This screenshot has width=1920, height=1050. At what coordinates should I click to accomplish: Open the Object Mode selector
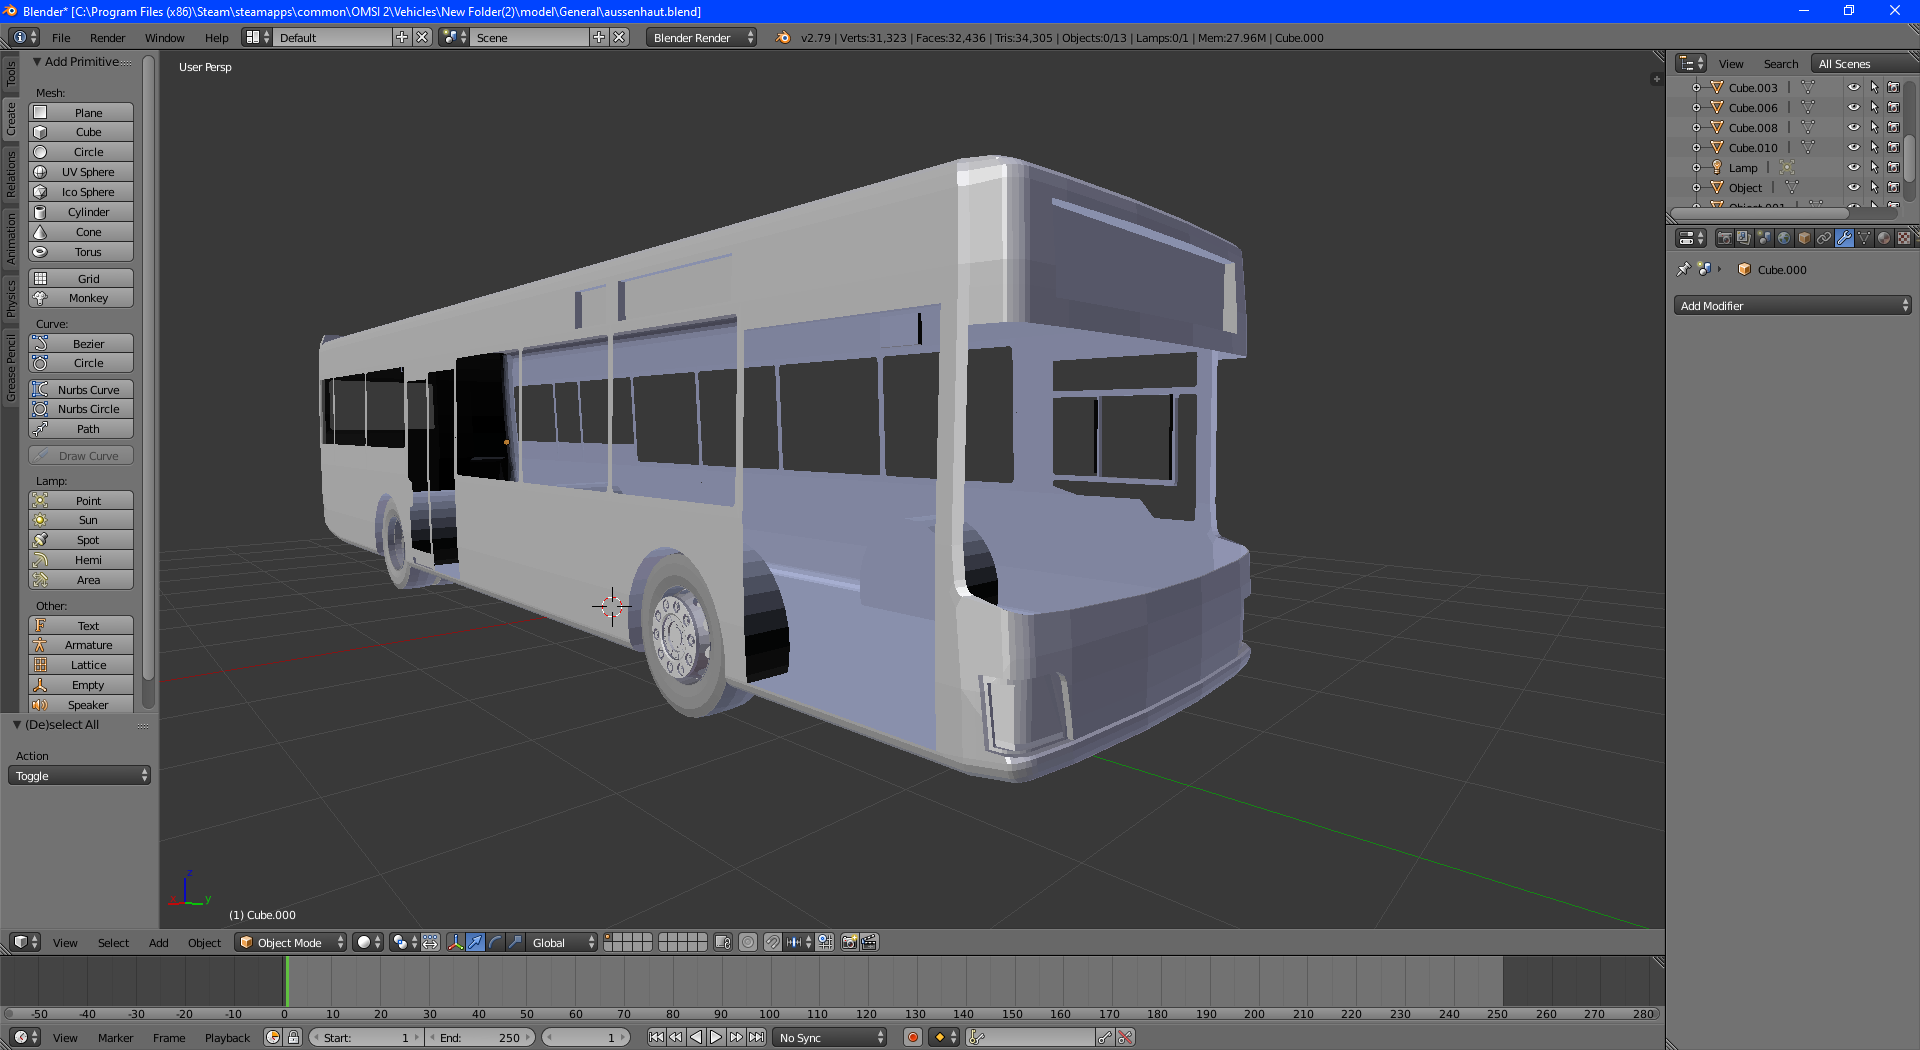[x=290, y=942]
